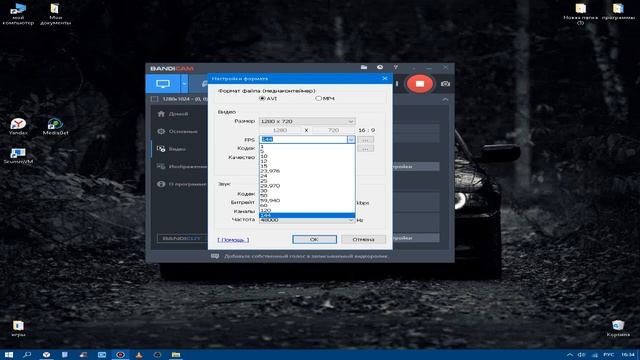Select the MP4 file format radio button
640x360 pixels.
pos(318,98)
